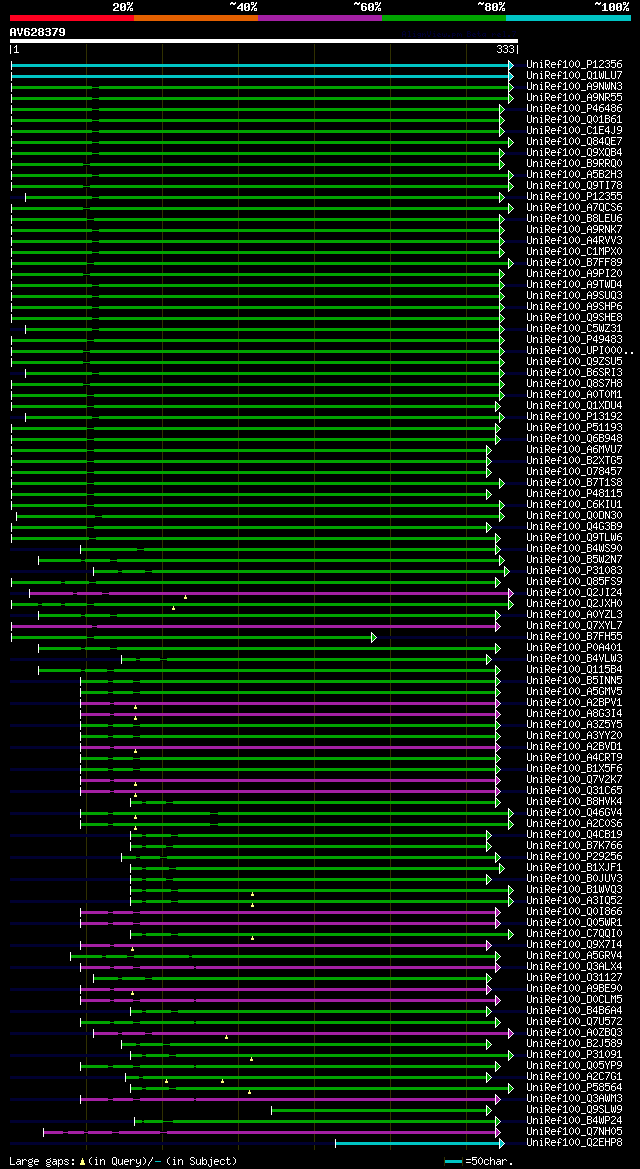Select the UniRef100_P49483 label
The height and width of the screenshot is (1169, 640).
[x=574, y=340]
